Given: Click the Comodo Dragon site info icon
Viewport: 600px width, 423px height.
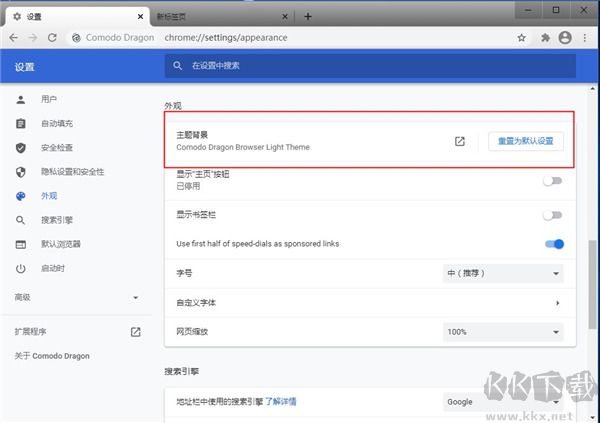Looking at the screenshot, I should pyautogui.click(x=77, y=38).
